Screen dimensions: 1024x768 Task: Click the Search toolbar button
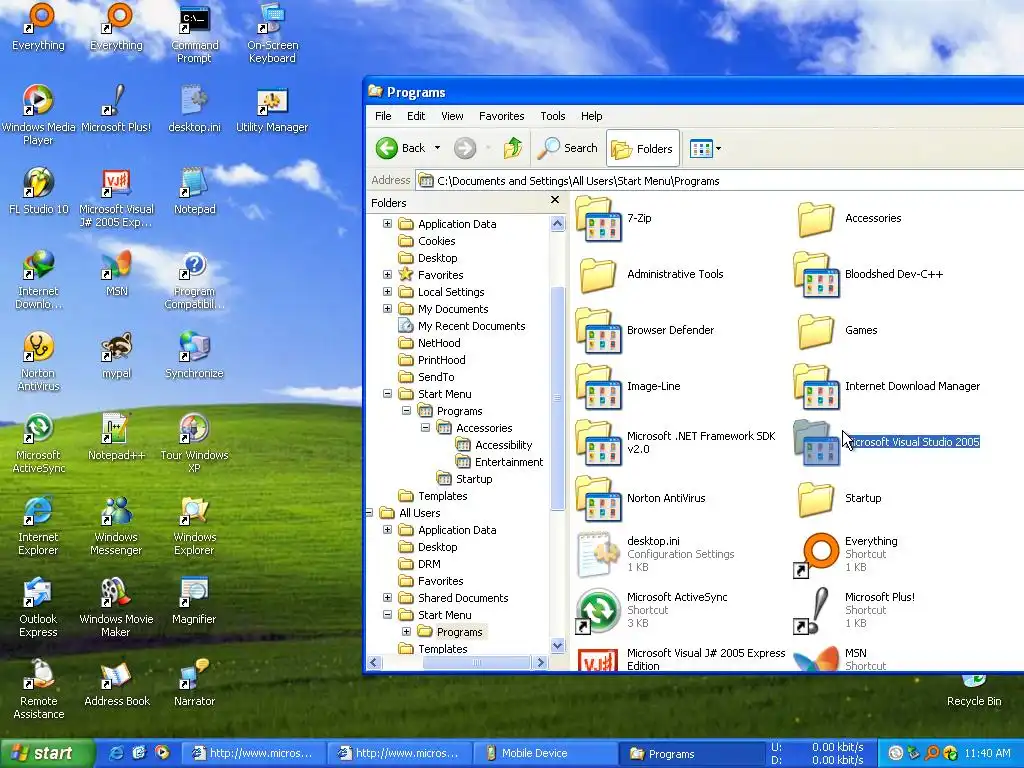click(568, 148)
